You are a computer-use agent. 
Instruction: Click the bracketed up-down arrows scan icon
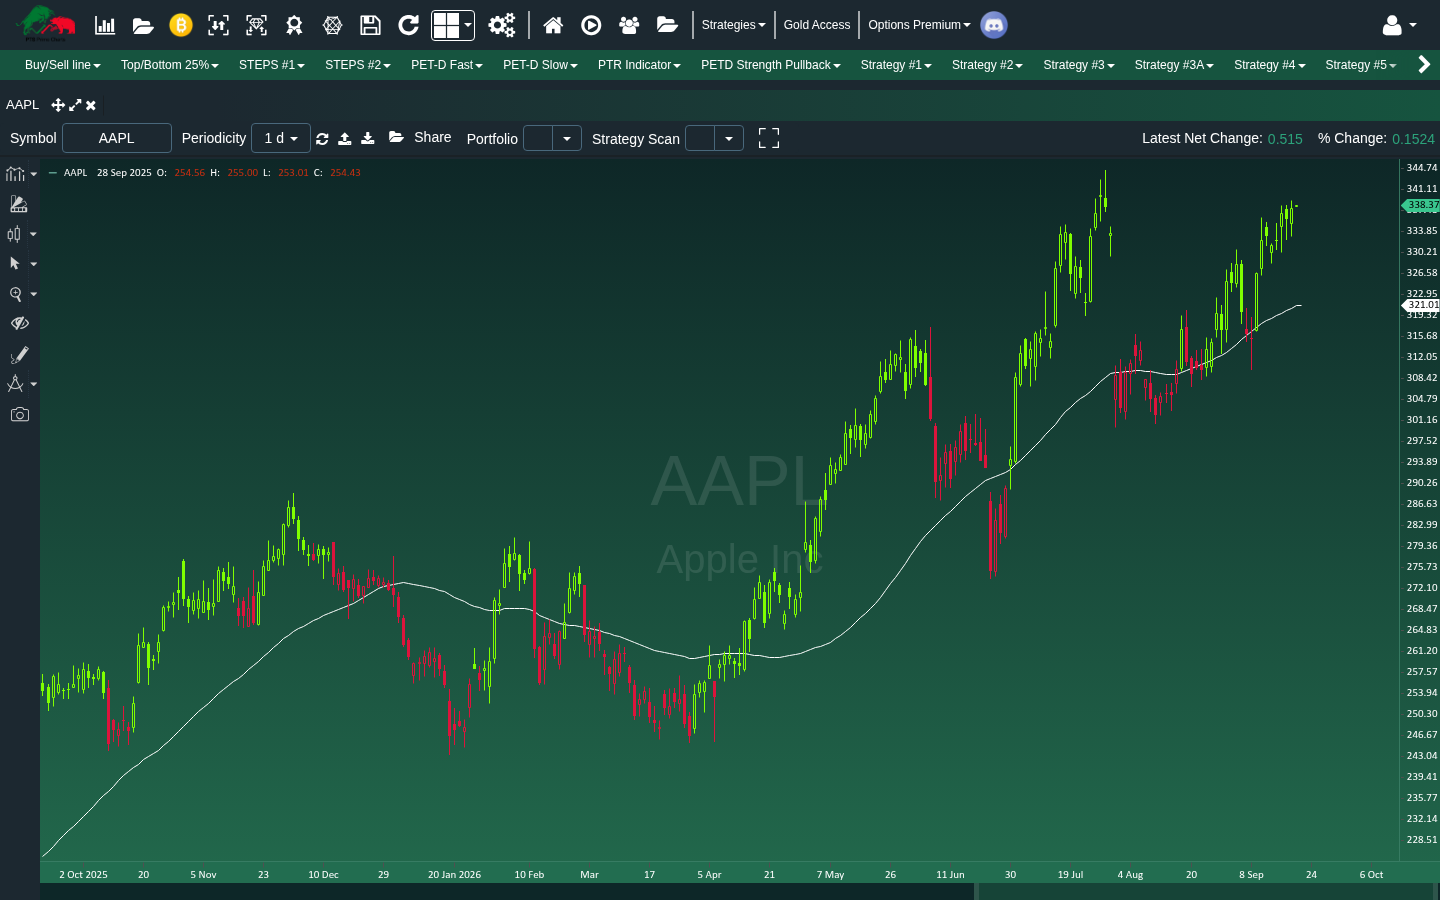pyautogui.click(x=218, y=25)
